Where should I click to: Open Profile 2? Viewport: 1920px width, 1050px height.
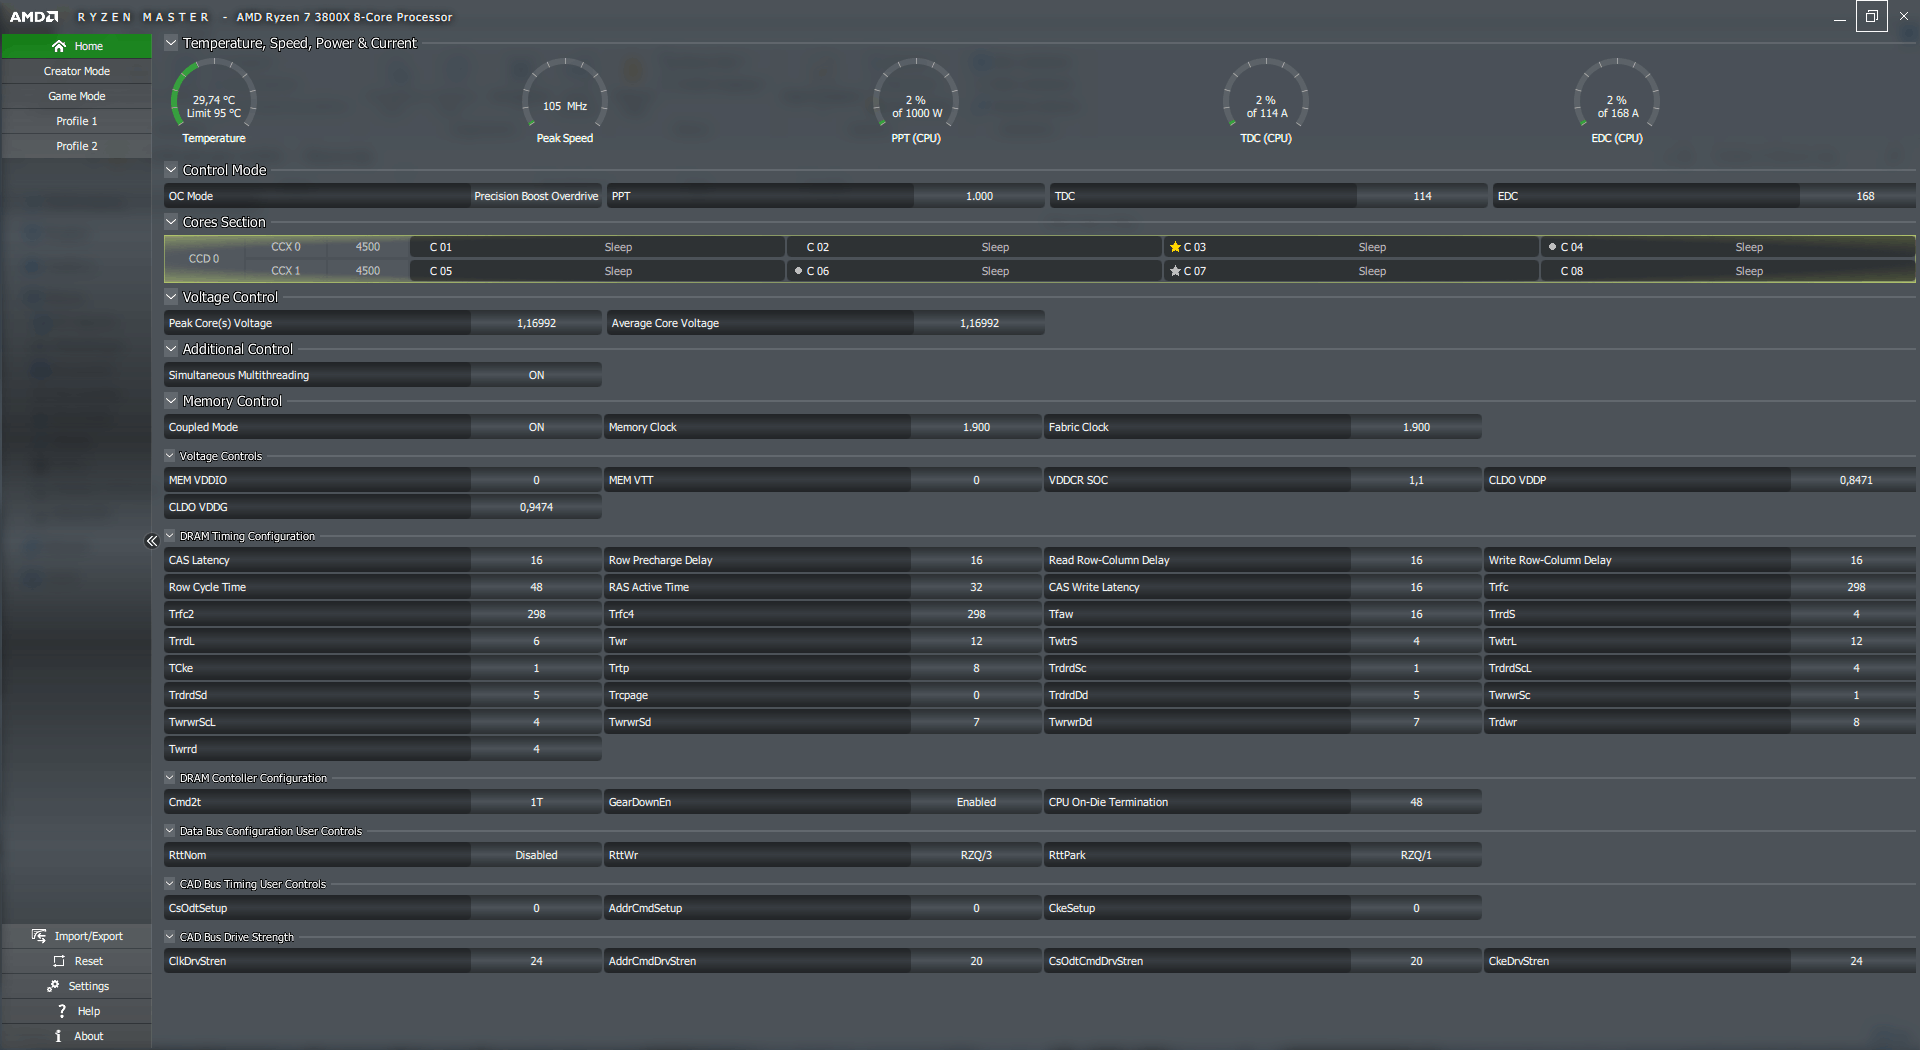[76, 146]
